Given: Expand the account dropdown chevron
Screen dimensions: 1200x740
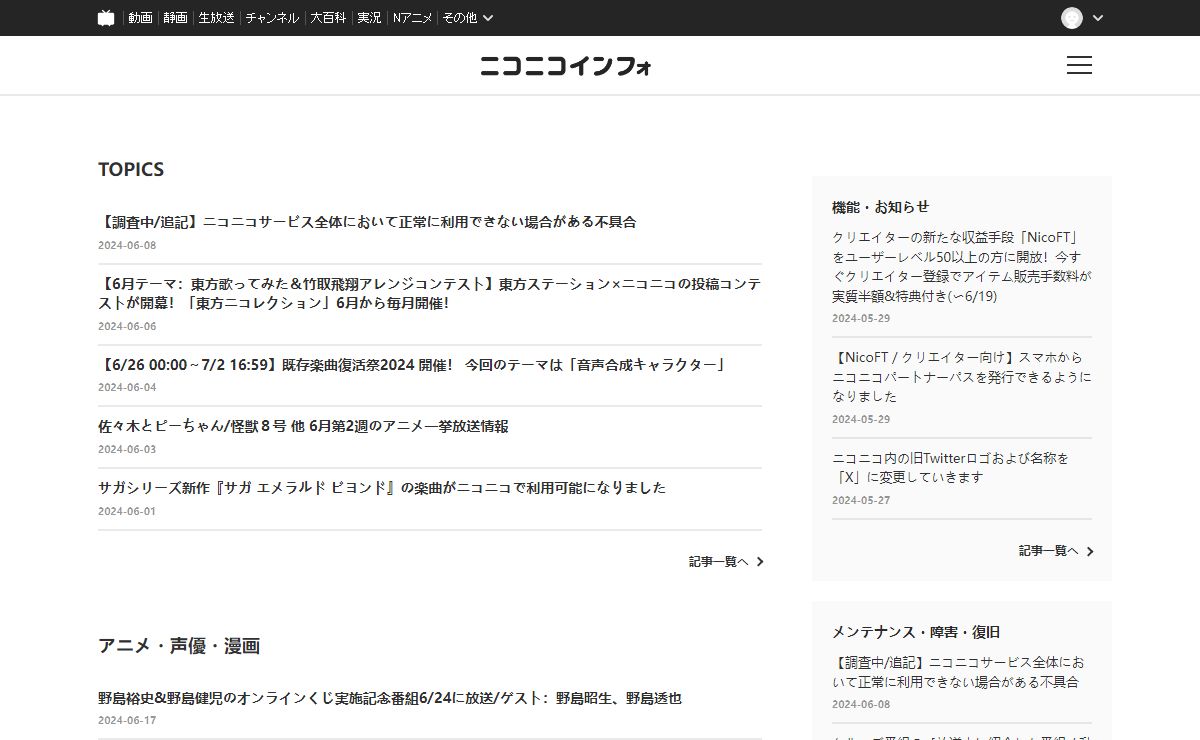Looking at the screenshot, I should click(x=1098, y=18).
